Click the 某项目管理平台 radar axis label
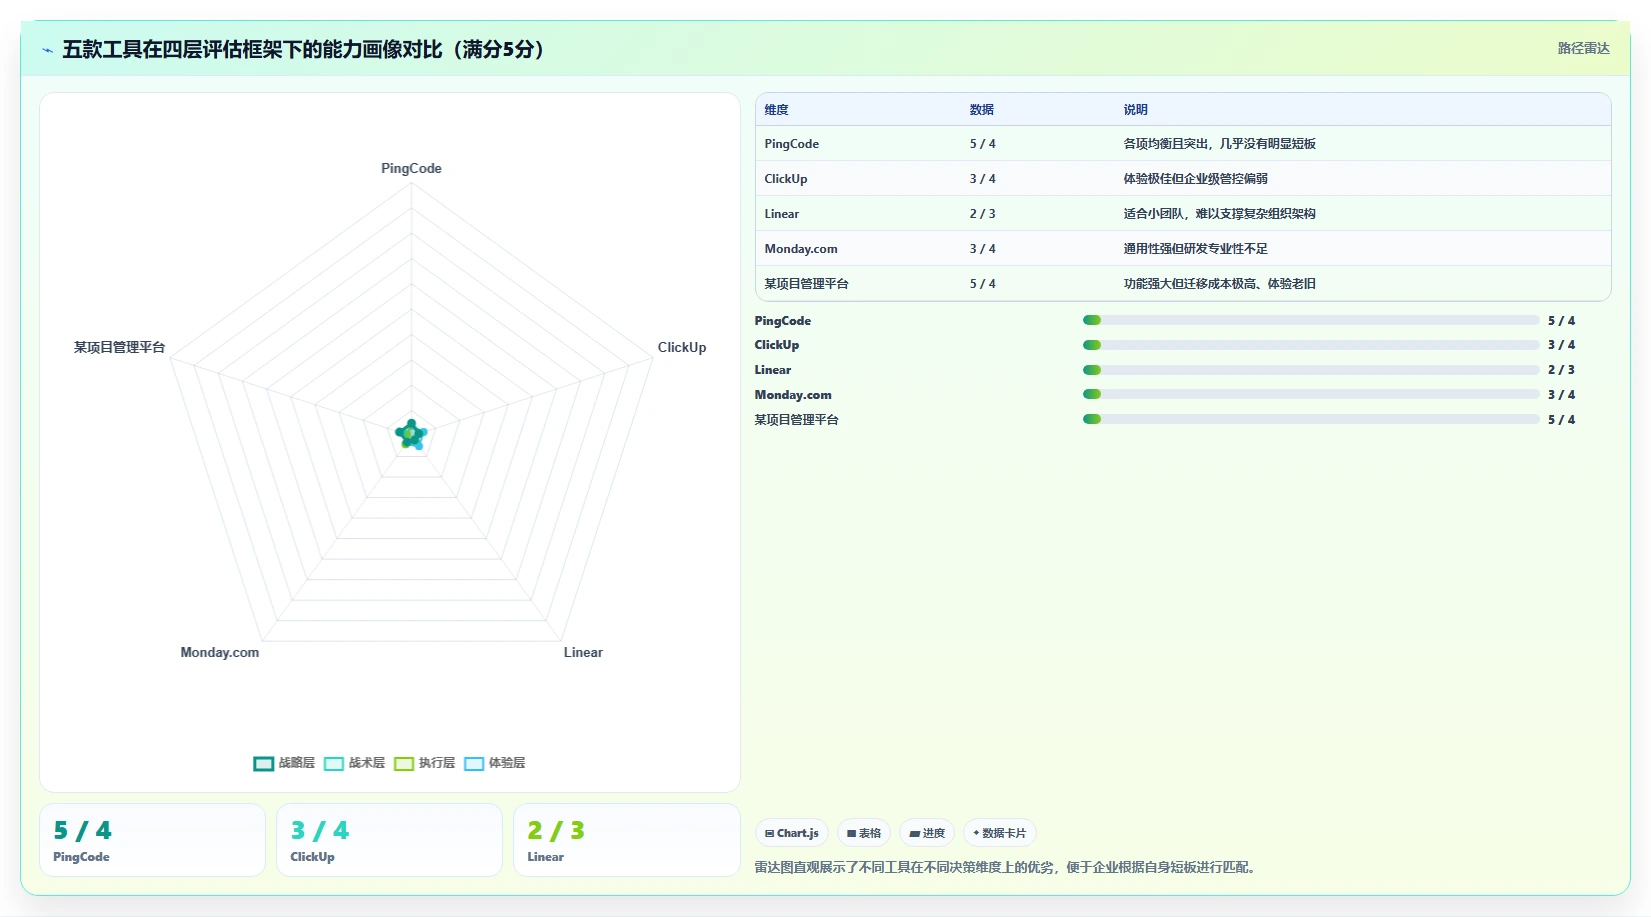 coord(119,347)
